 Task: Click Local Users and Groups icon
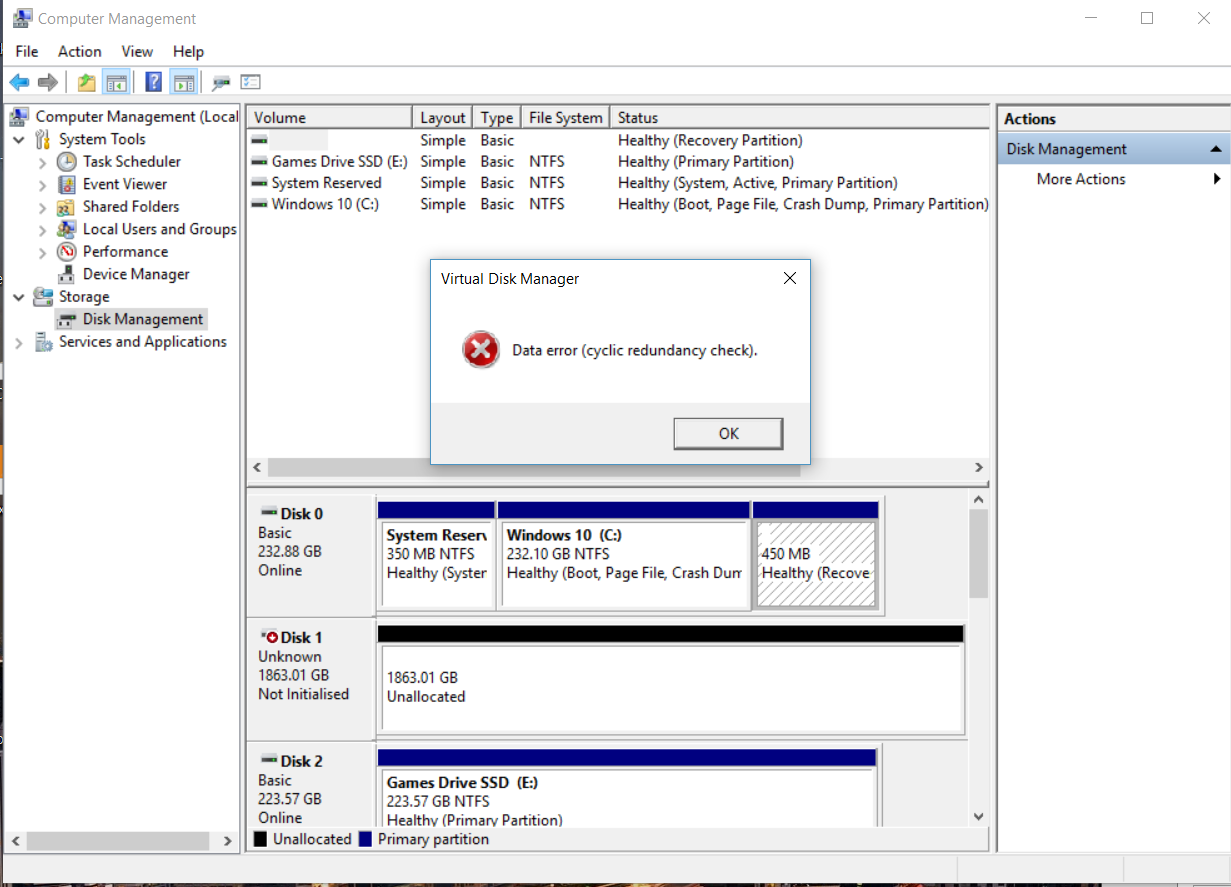(x=67, y=229)
